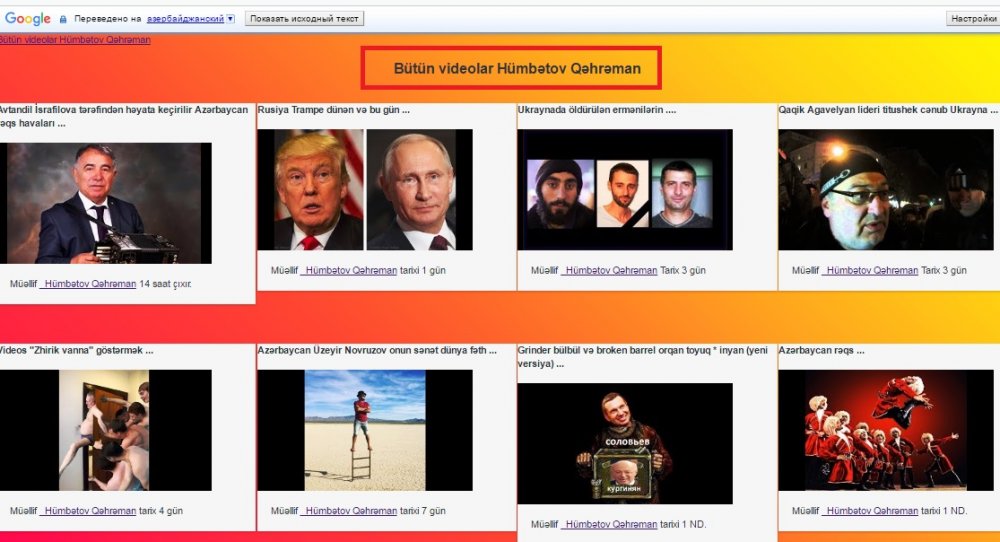Open author link under the accordion video
Viewport: 1000px width, 542px height.
pyautogui.click(x=88, y=284)
